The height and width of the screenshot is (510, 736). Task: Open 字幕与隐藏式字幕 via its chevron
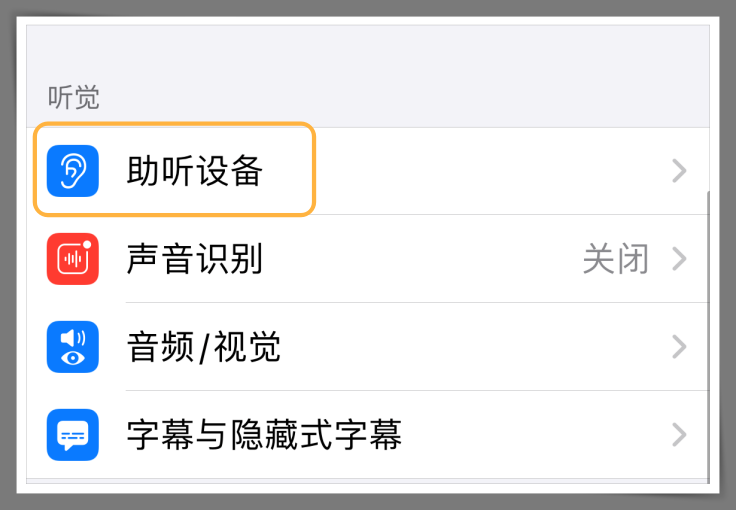click(x=679, y=435)
